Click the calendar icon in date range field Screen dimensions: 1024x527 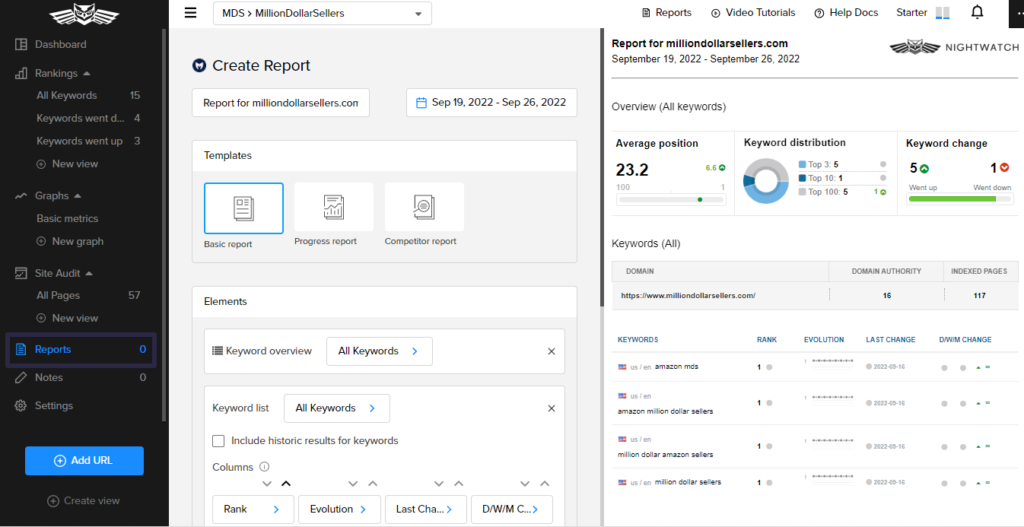point(421,103)
